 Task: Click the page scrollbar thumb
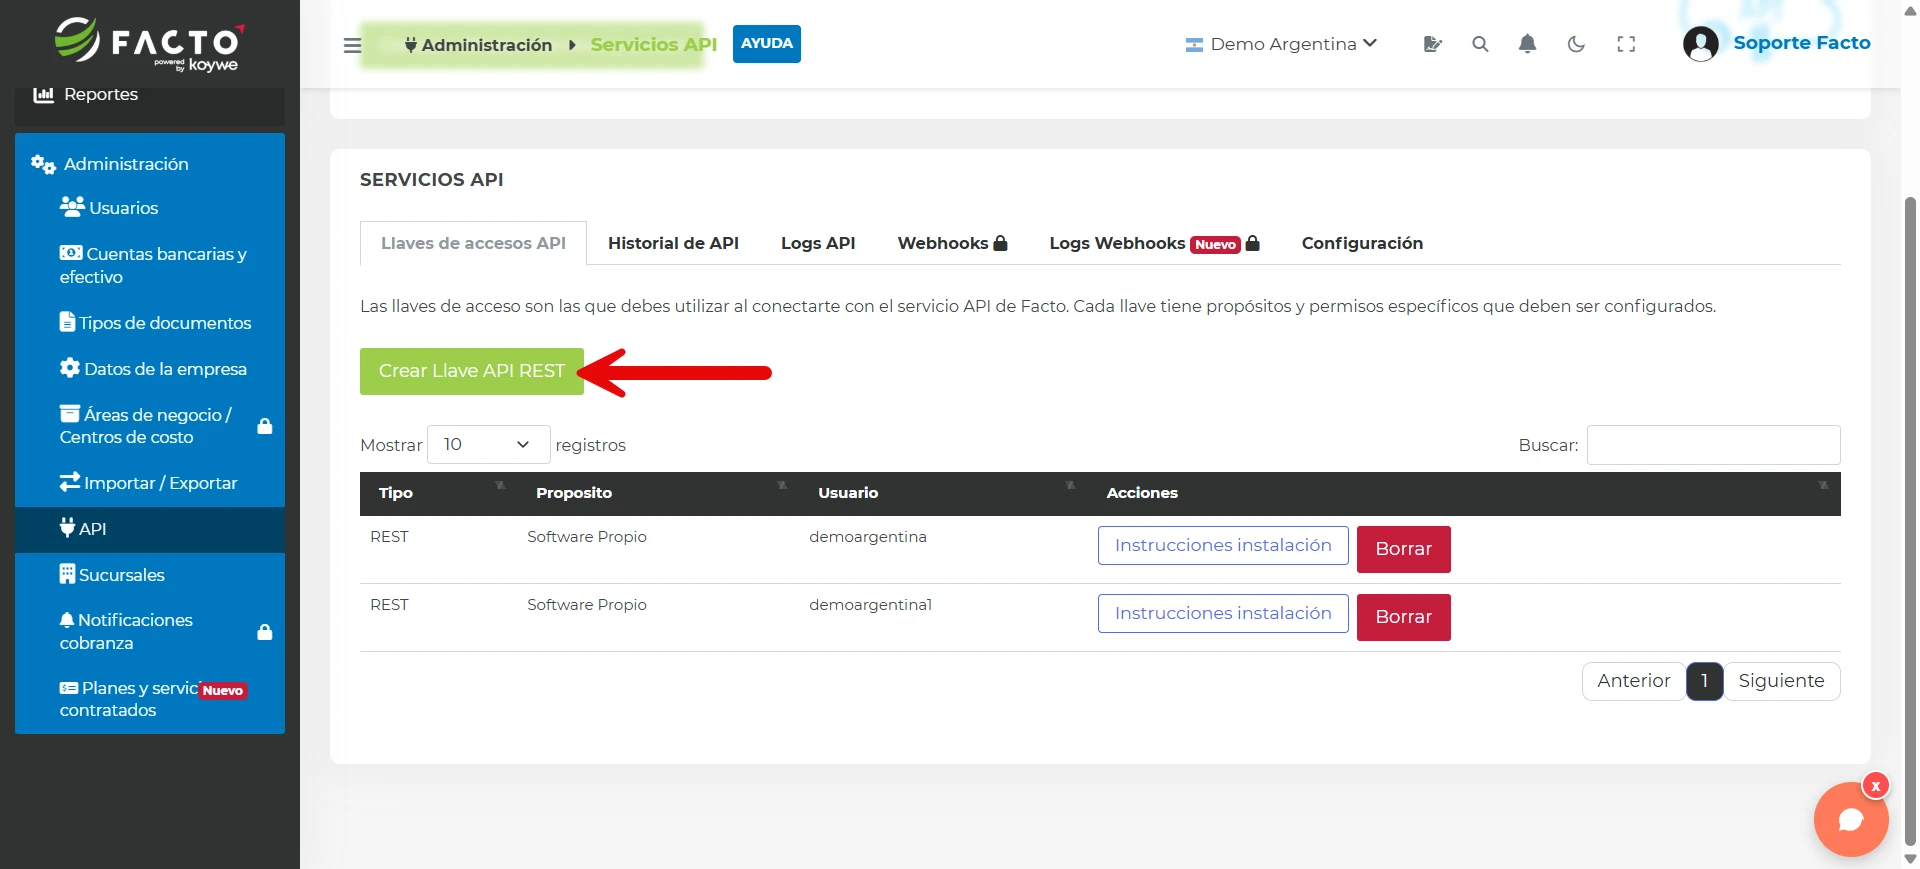pyautogui.click(x=1910, y=520)
